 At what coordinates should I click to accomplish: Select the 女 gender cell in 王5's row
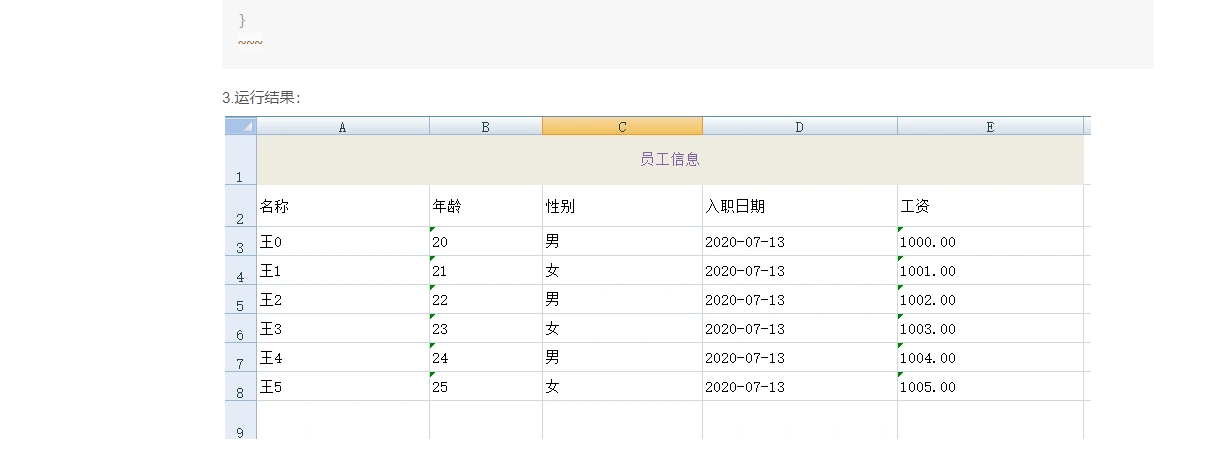point(622,387)
